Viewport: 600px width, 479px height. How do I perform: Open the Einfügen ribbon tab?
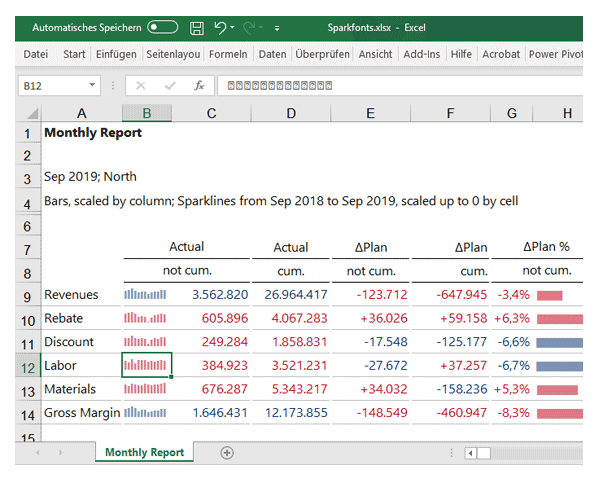click(x=116, y=54)
